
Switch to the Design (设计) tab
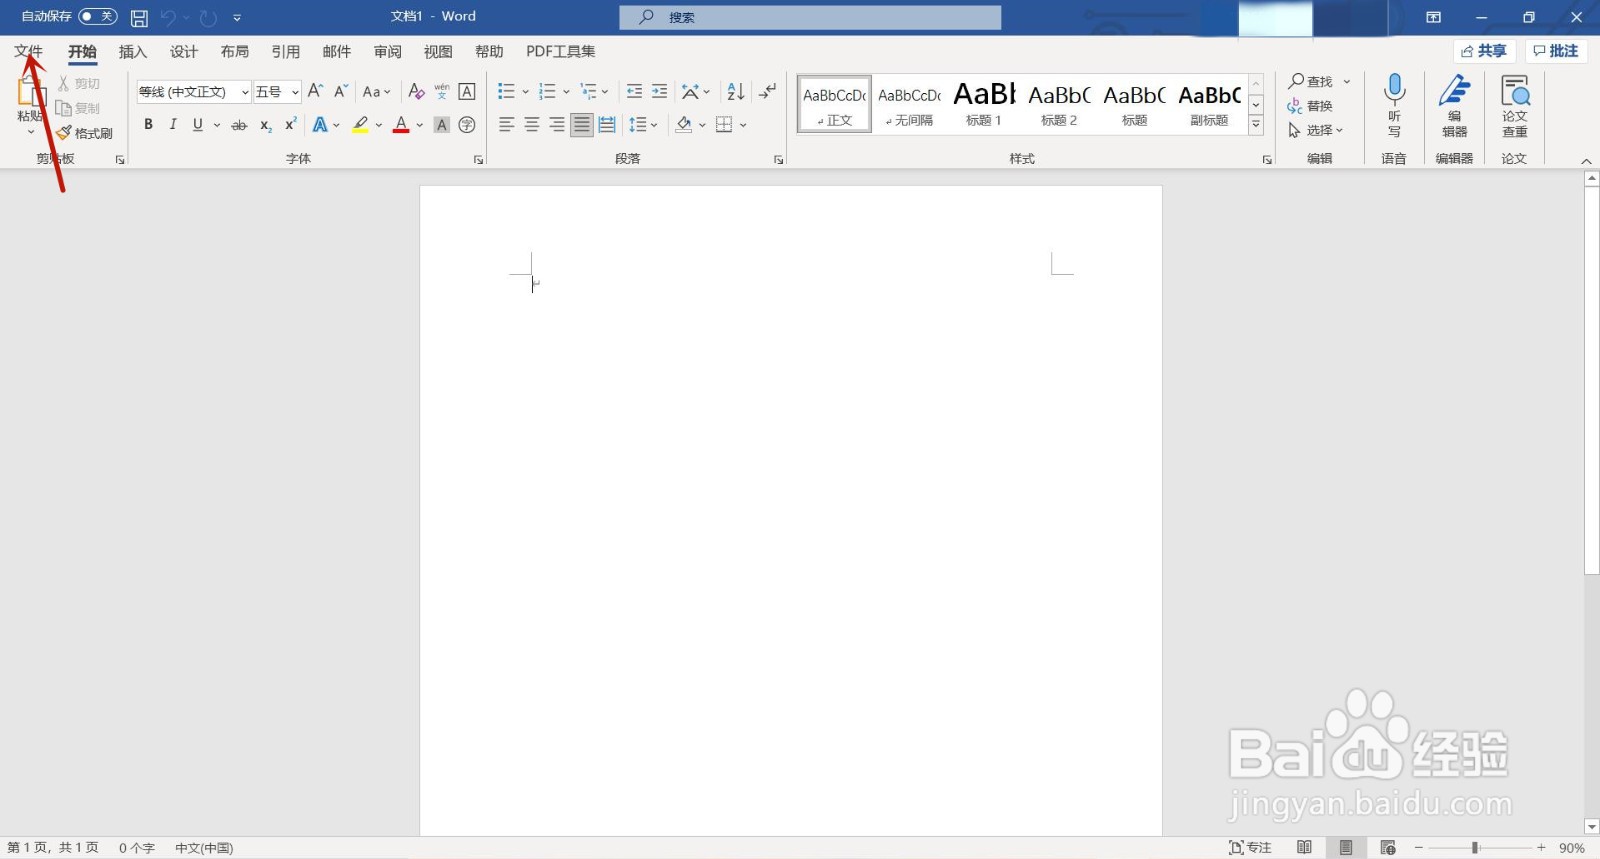tap(184, 52)
